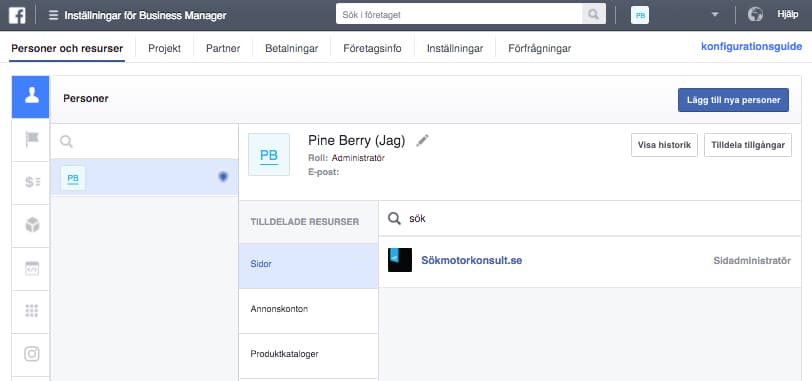
Task: Focus the 'Sök i företaget' search field
Action: tap(459, 14)
